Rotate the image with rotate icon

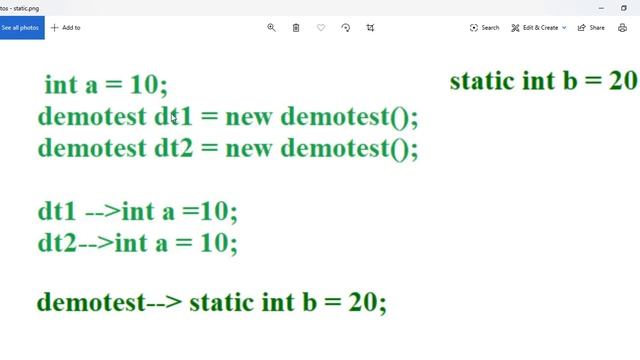click(x=346, y=28)
